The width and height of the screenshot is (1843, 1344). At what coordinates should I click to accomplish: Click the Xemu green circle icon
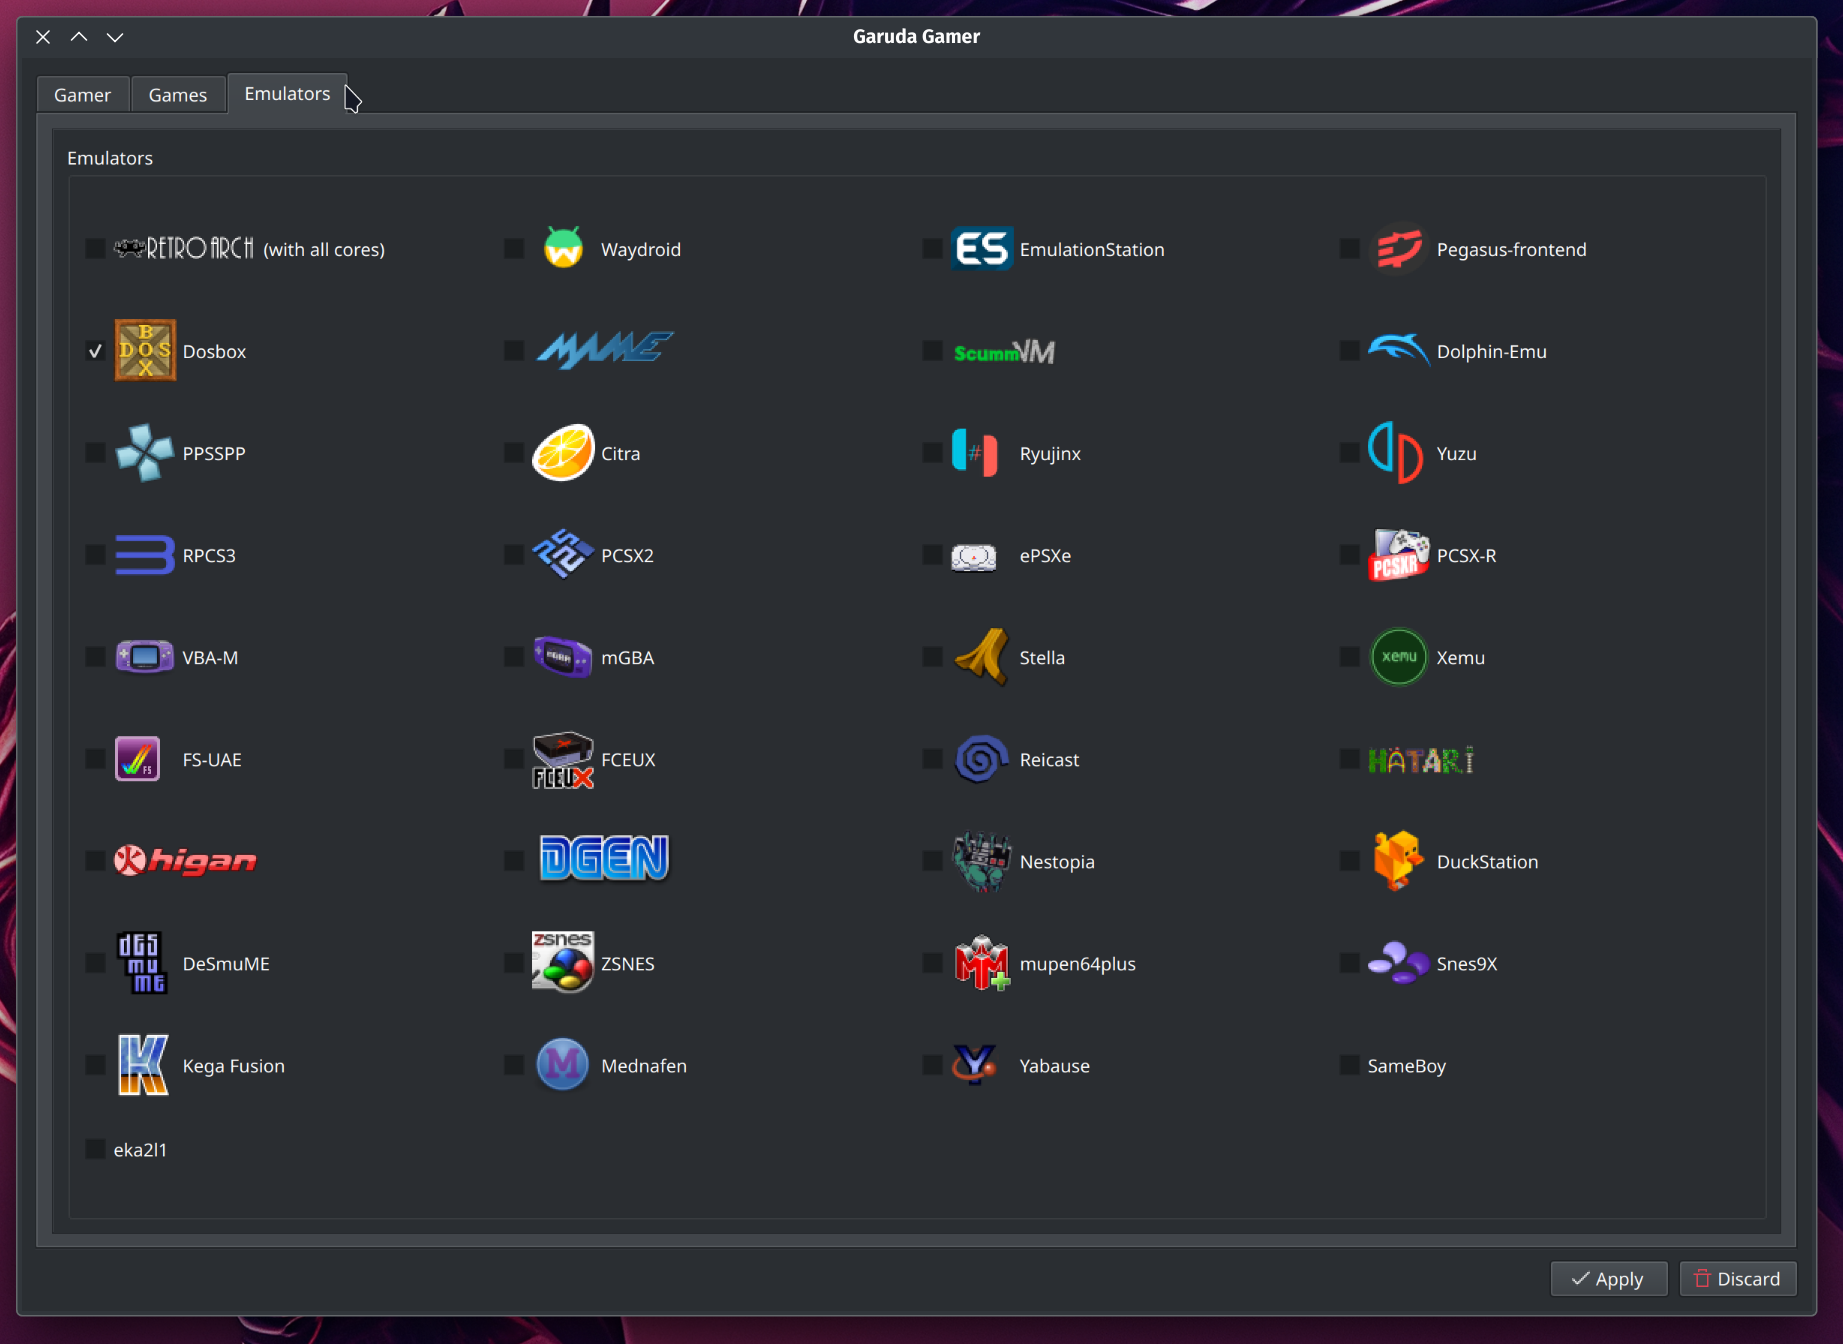pyautogui.click(x=1399, y=657)
